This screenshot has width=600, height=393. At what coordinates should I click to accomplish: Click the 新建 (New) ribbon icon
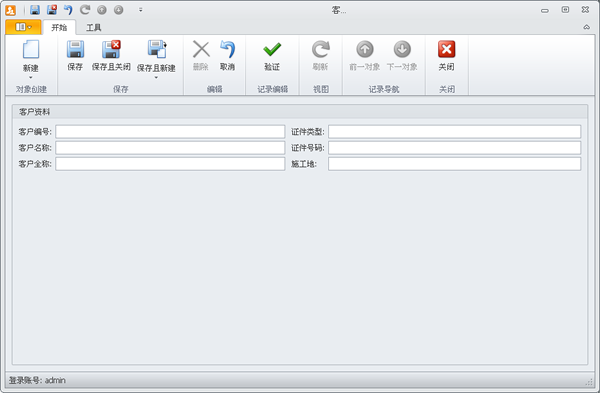click(x=31, y=50)
